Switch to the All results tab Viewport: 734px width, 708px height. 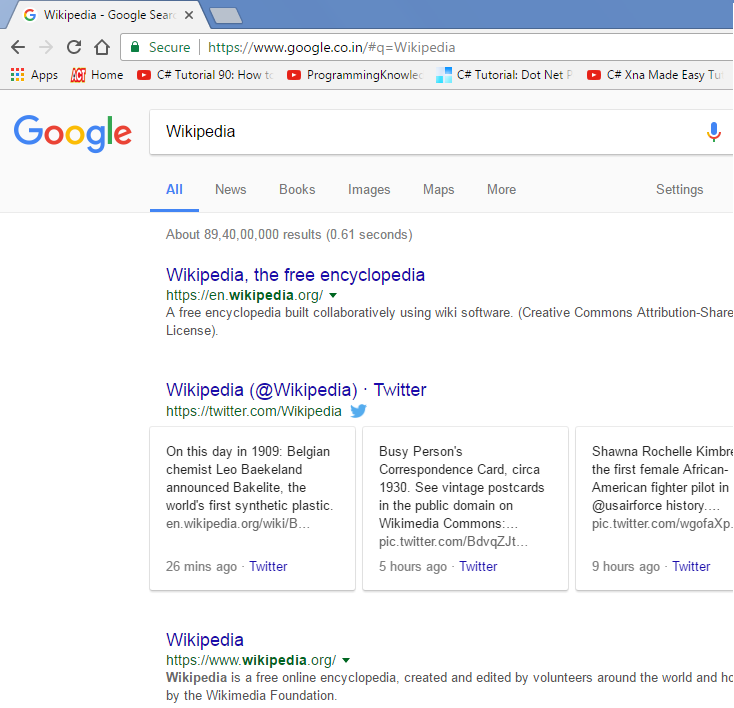point(174,190)
